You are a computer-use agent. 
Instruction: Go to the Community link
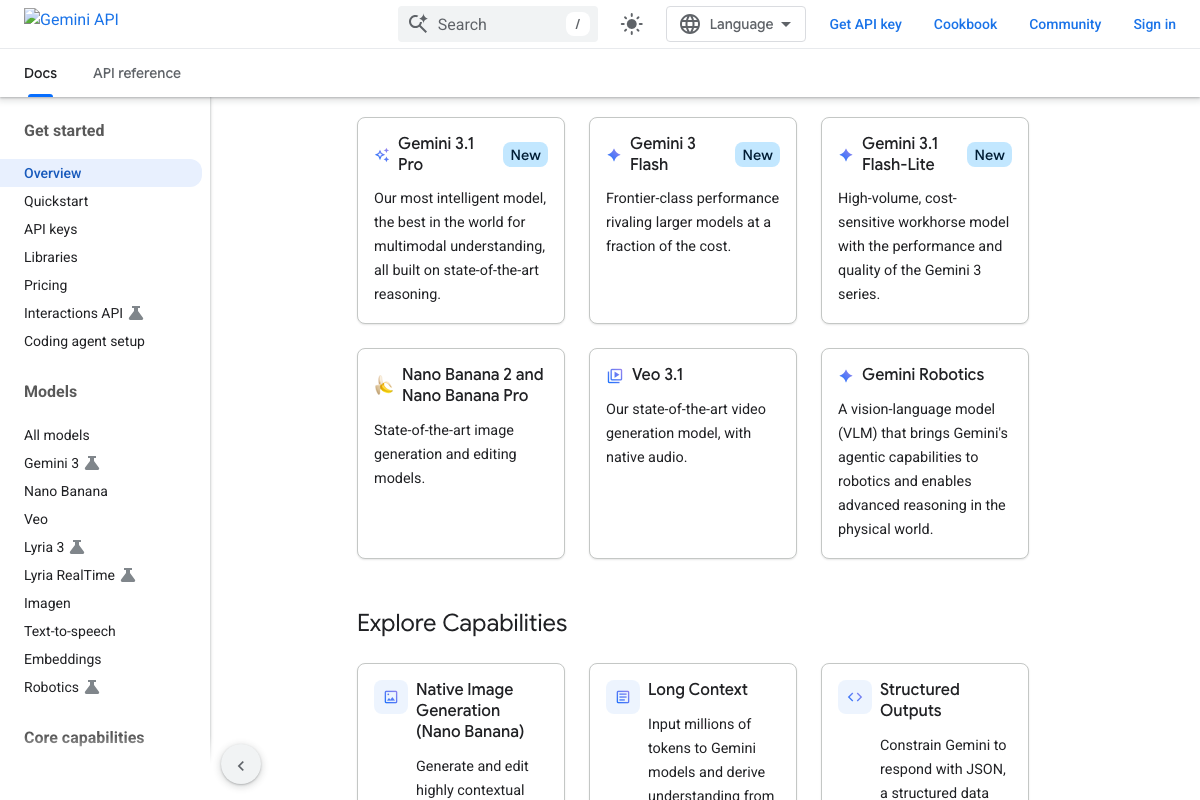click(x=1065, y=24)
